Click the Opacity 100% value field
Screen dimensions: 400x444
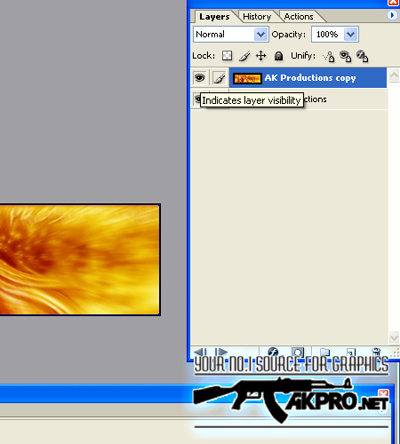(x=328, y=34)
